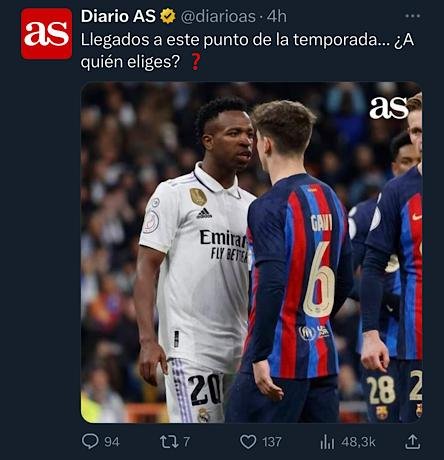Click the 94 replies count
444x460 pixels.
pyautogui.click(x=112, y=442)
